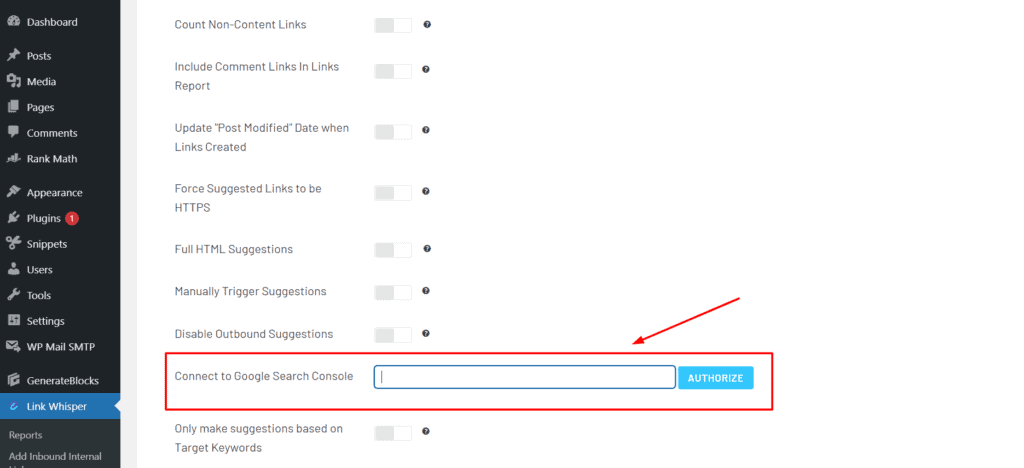Enable the Count Non-Content Links toggle
Viewport: 1024px width, 468px height.
(x=393, y=25)
